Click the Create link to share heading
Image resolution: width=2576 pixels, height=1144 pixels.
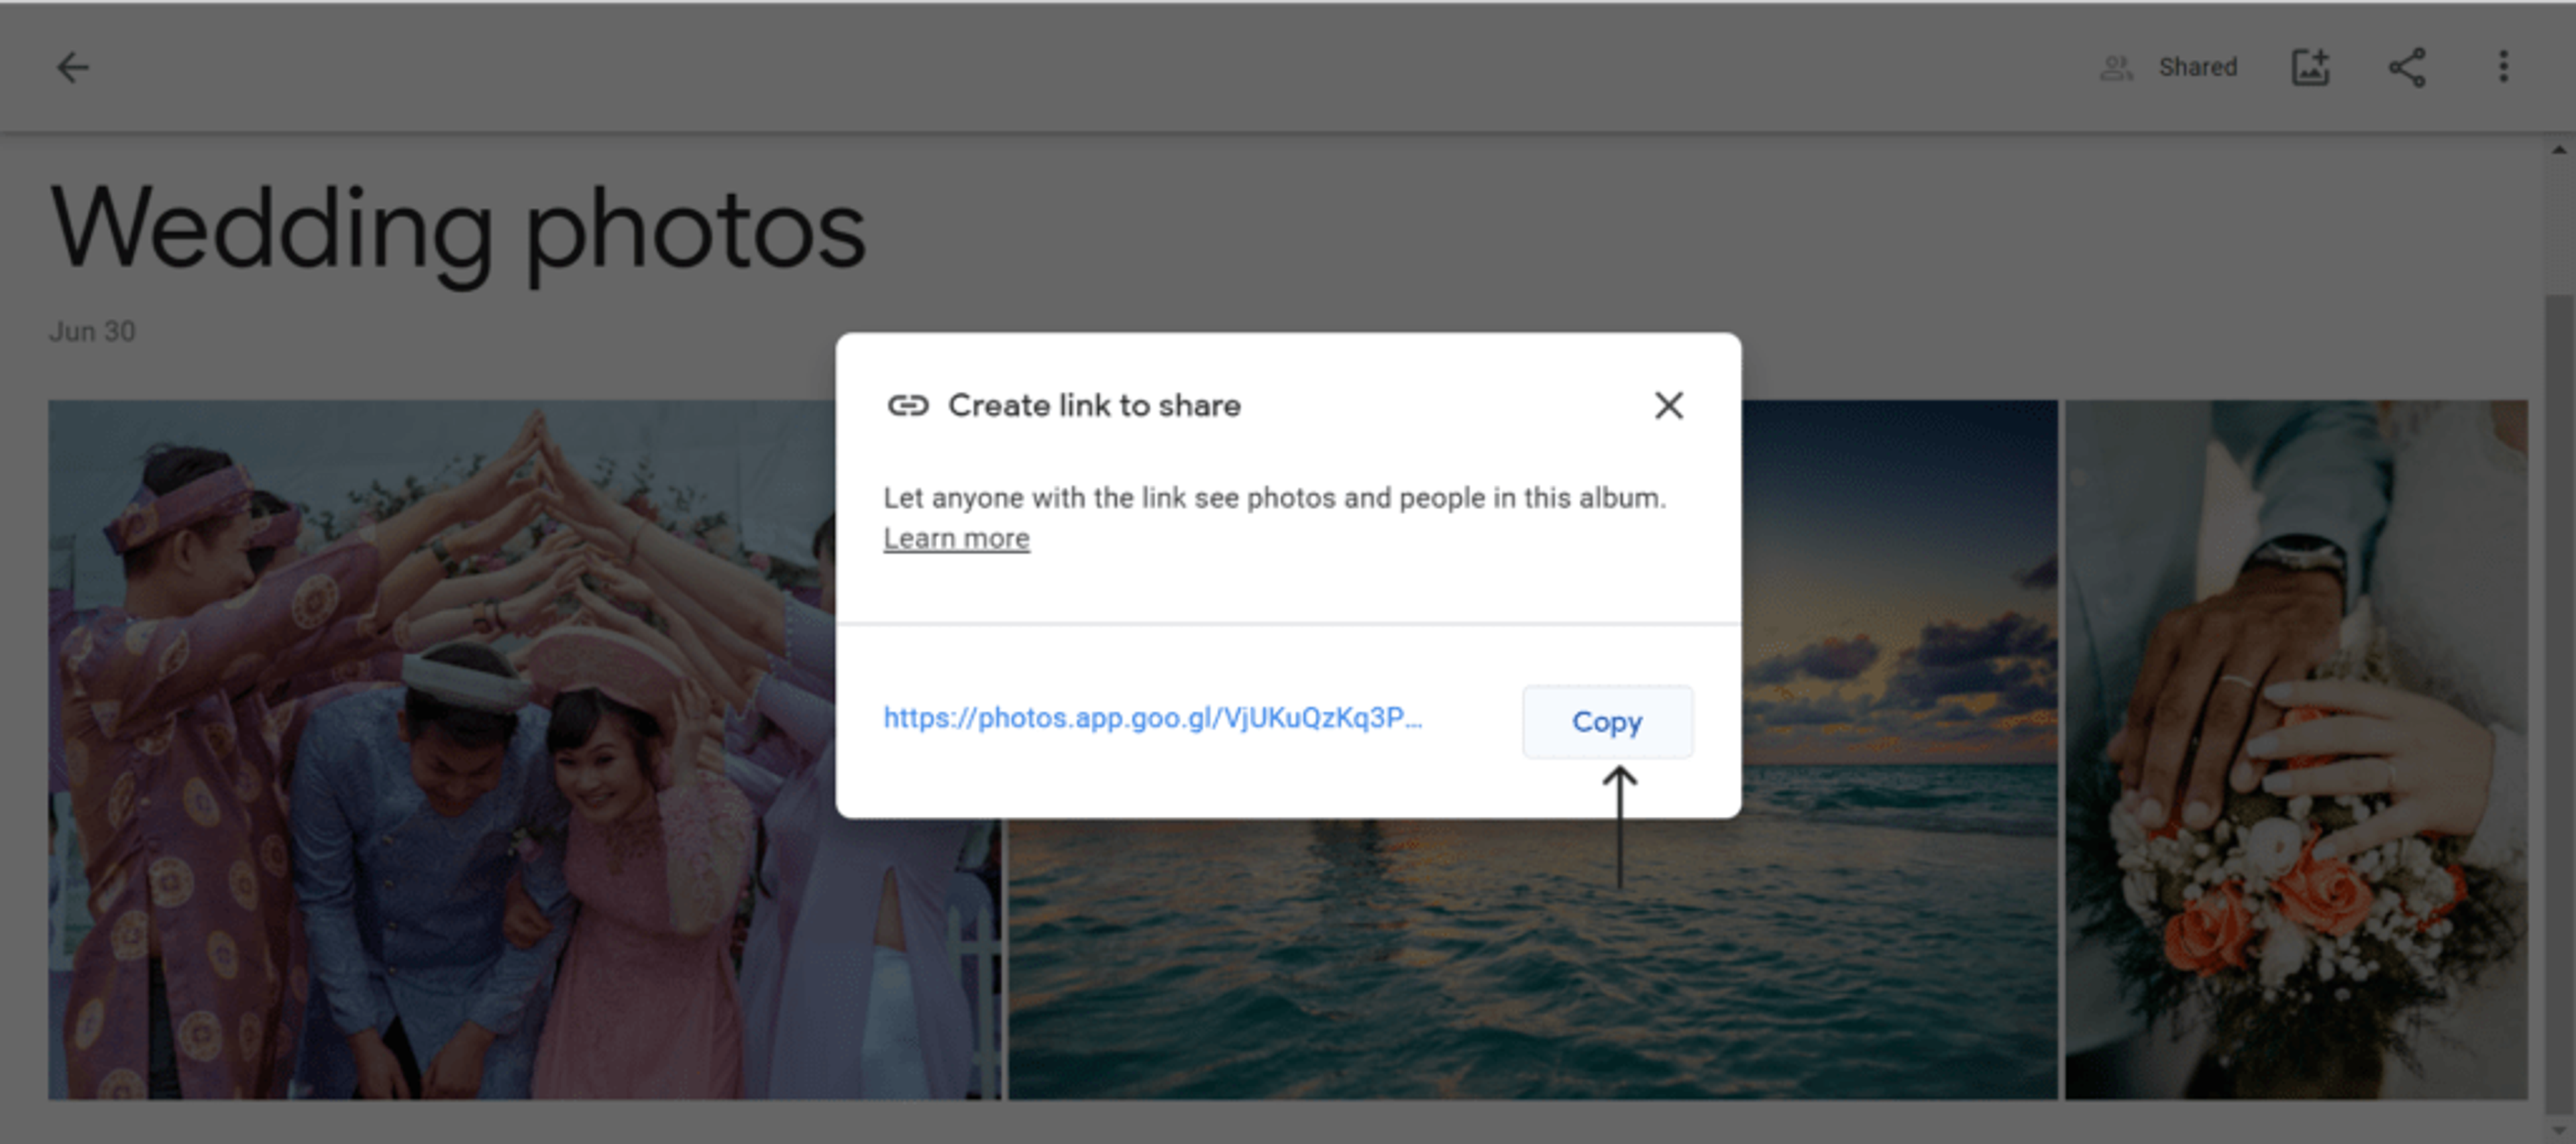(1094, 405)
